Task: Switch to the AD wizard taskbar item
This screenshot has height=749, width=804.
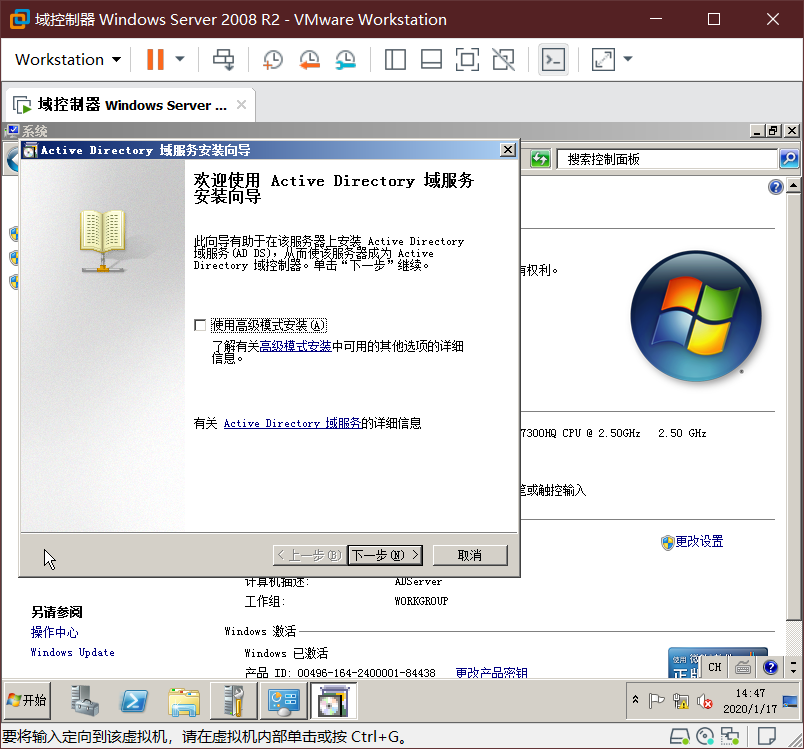Action: point(333,701)
